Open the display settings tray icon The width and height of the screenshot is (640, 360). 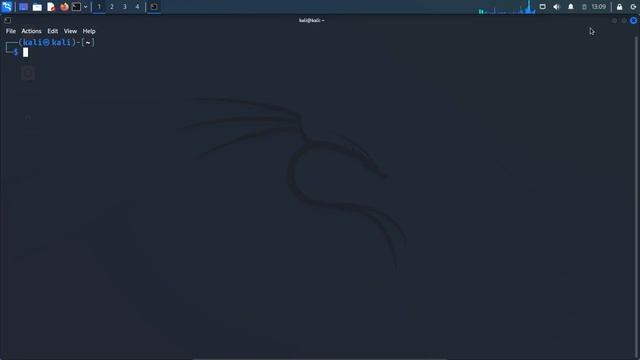(x=542, y=7)
